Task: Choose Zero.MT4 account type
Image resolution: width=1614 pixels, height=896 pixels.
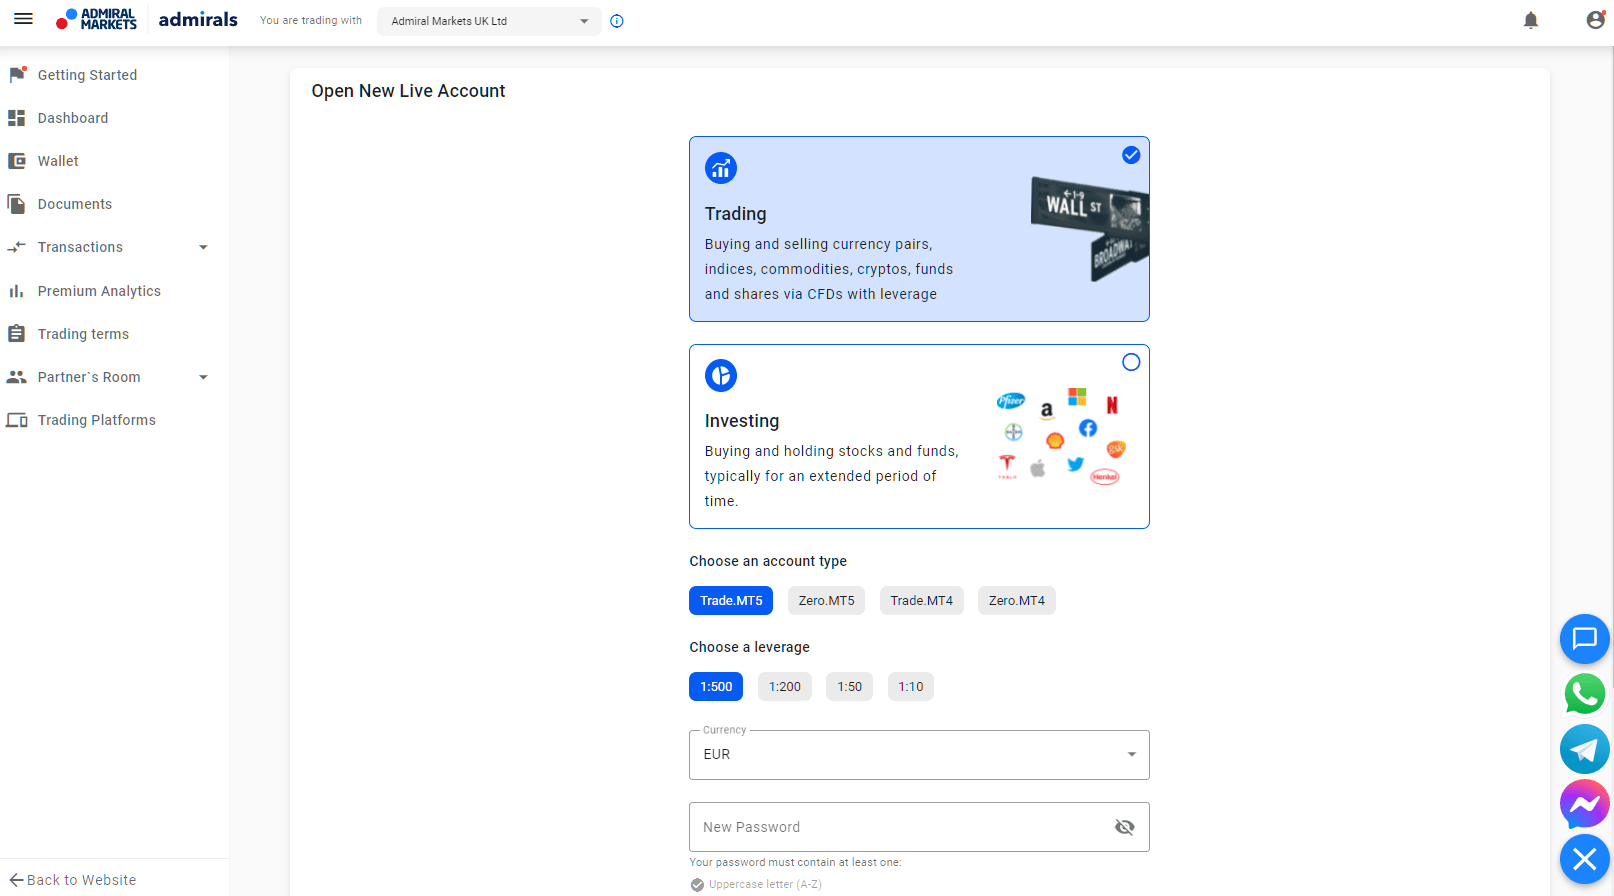Action: coord(1017,601)
